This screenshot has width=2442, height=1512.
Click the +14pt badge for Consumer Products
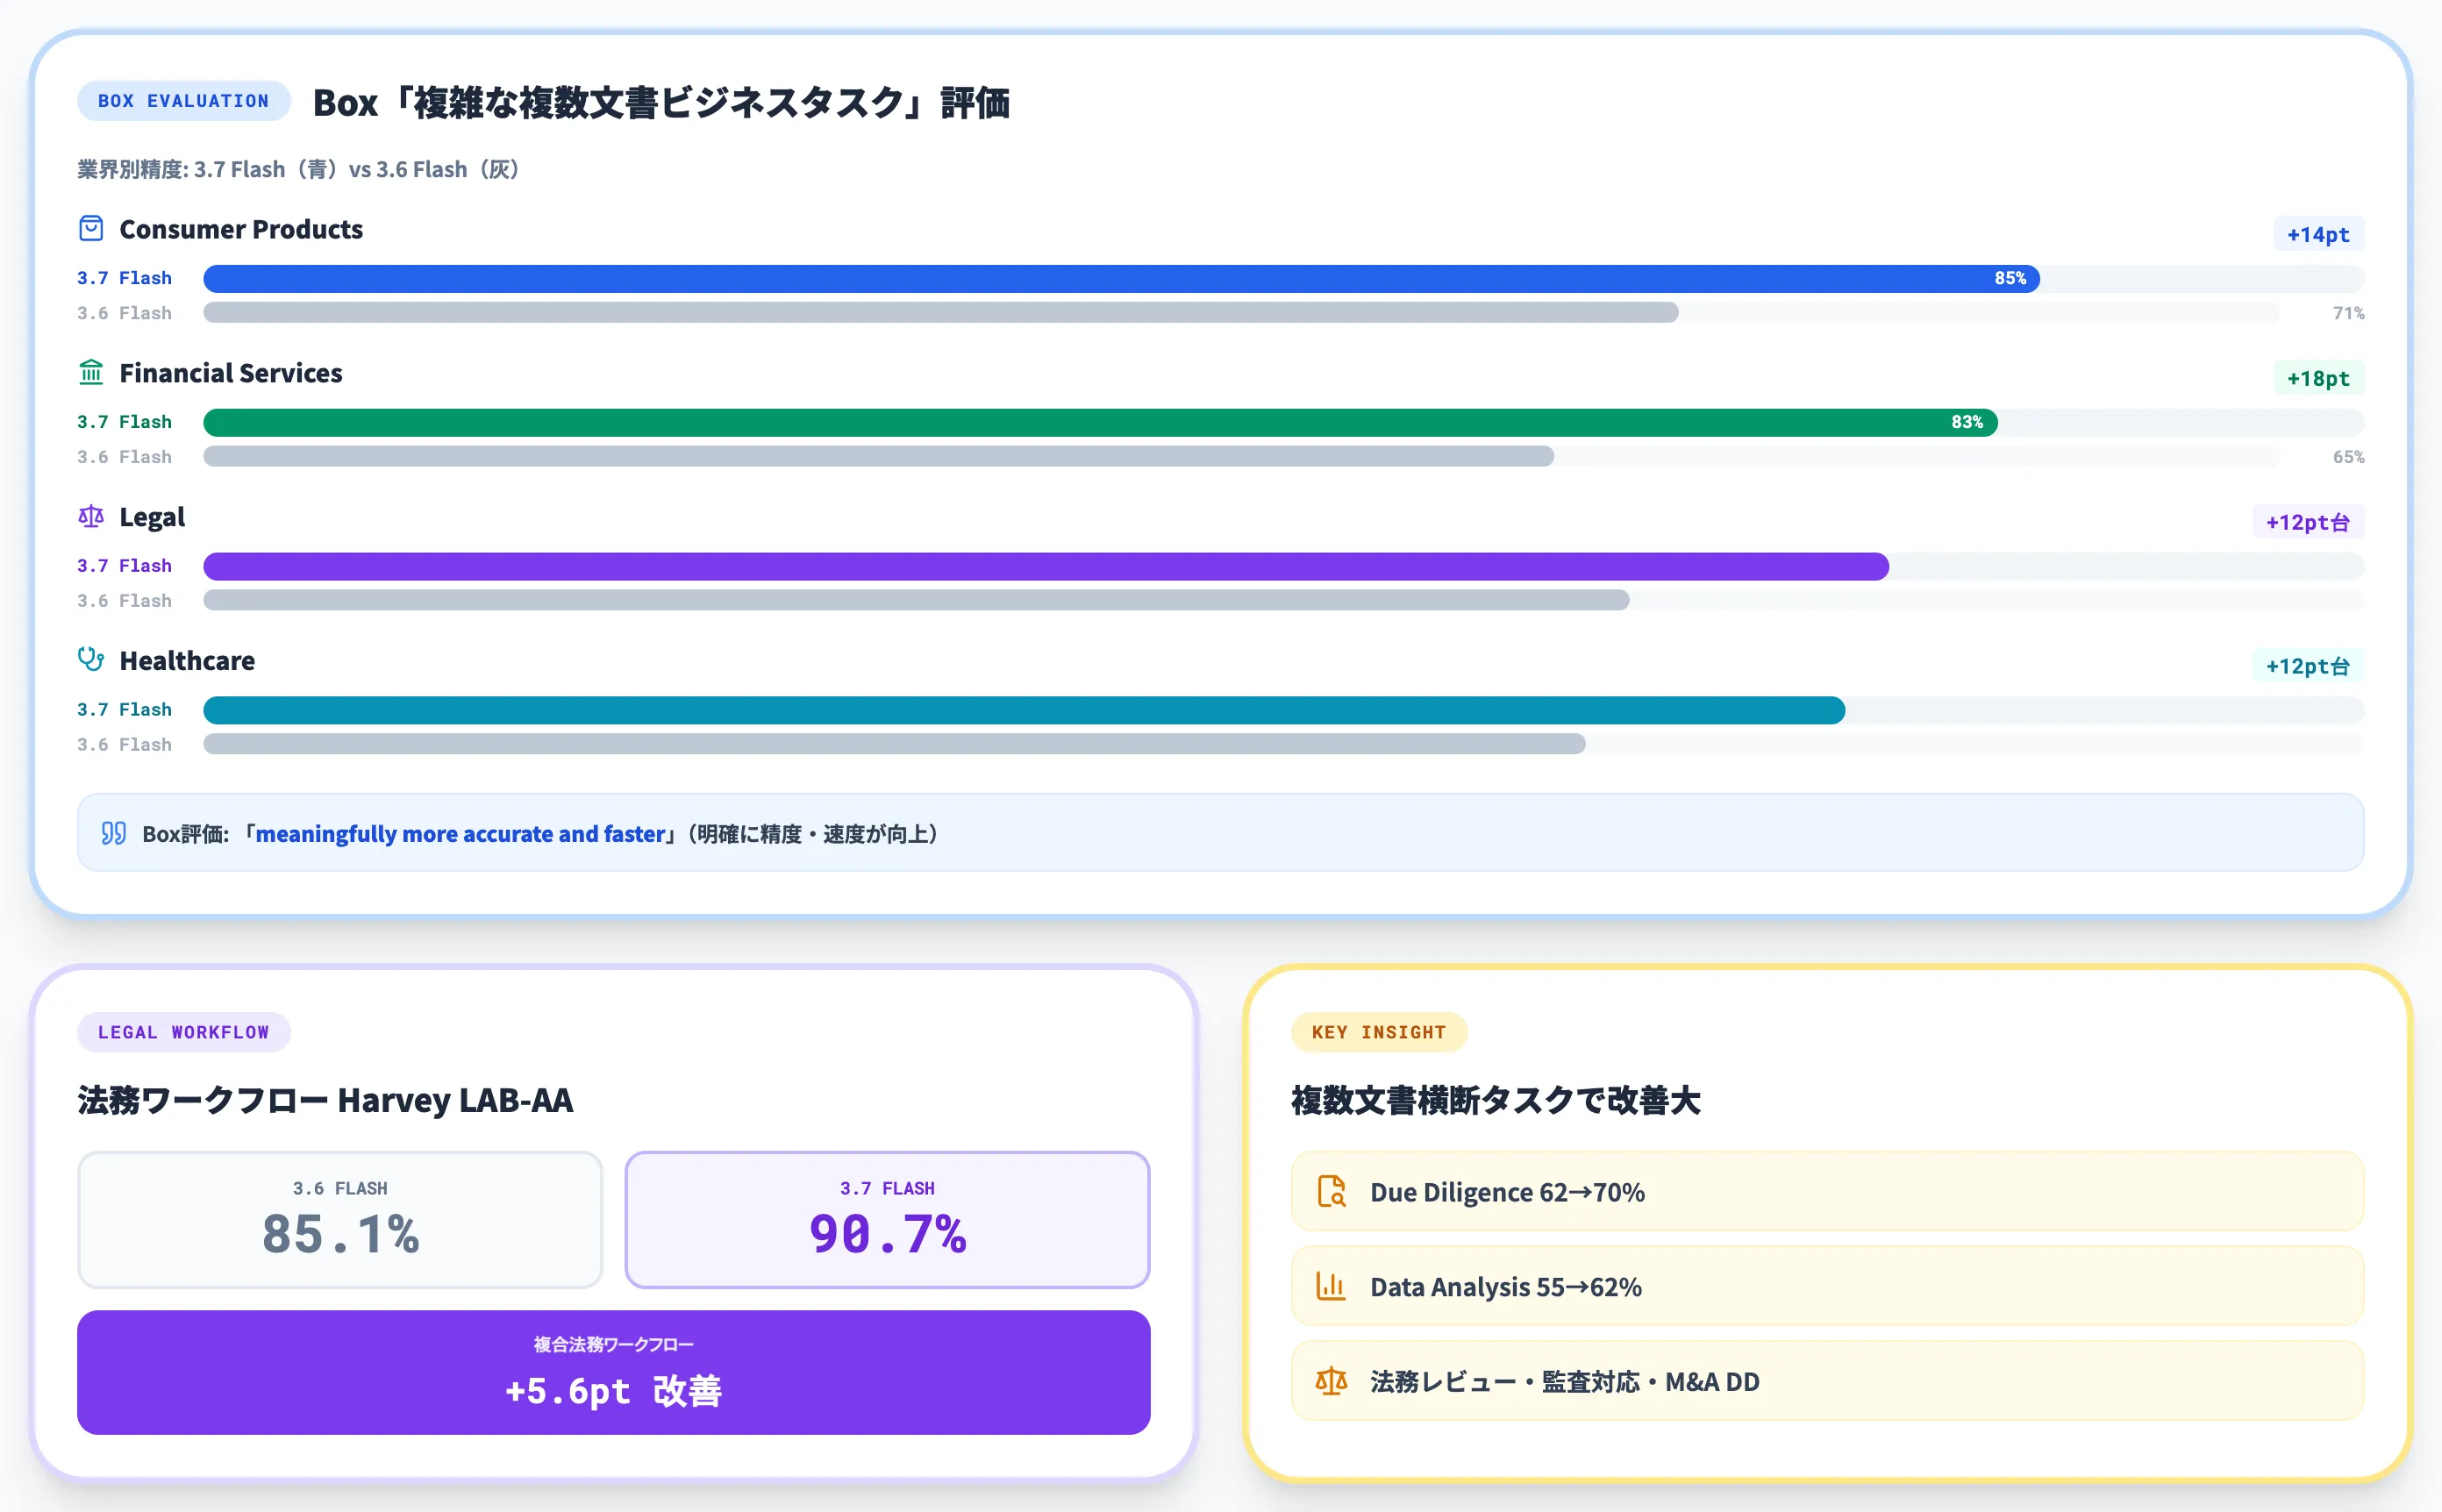[x=2318, y=234]
